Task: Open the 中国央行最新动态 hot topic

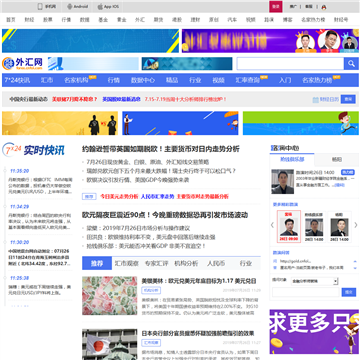Action: pos(28,99)
